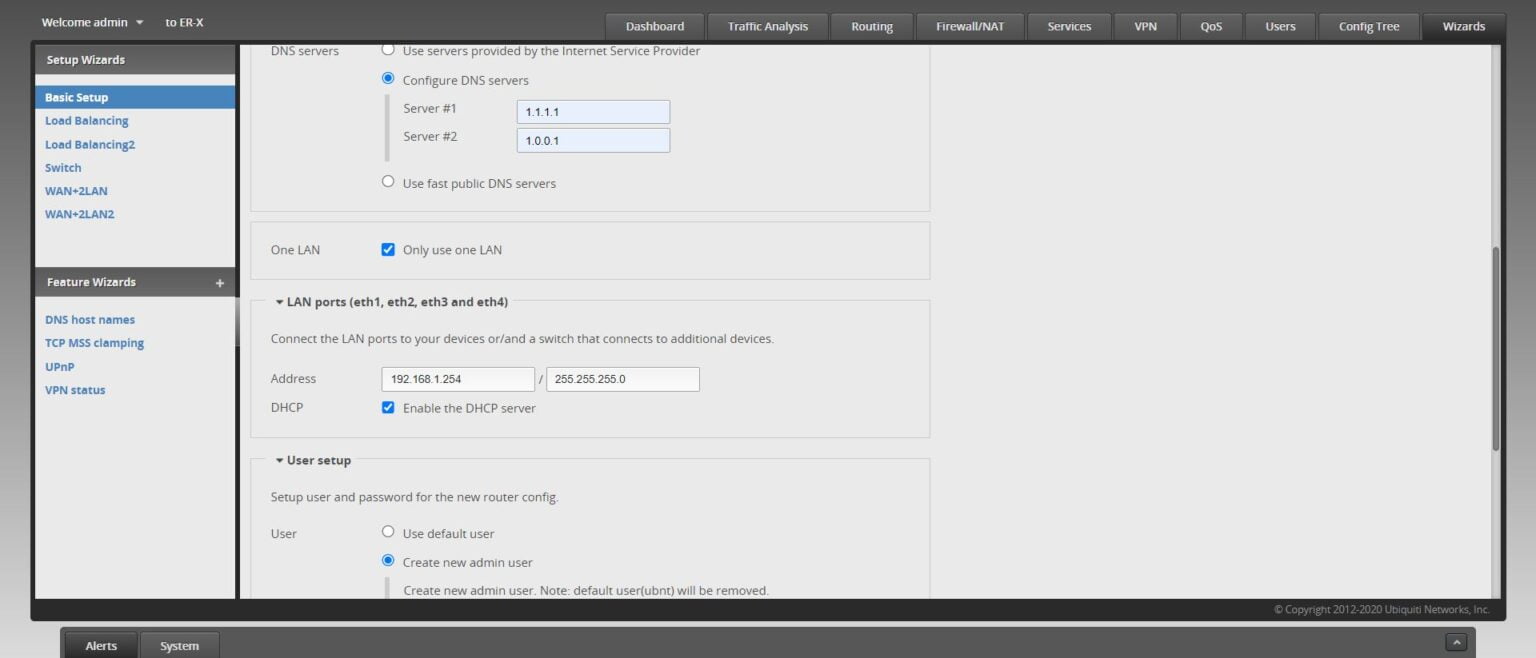Image resolution: width=1536 pixels, height=658 pixels.
Task: Open TCP MSS clamping wizard
Action: 94,343
